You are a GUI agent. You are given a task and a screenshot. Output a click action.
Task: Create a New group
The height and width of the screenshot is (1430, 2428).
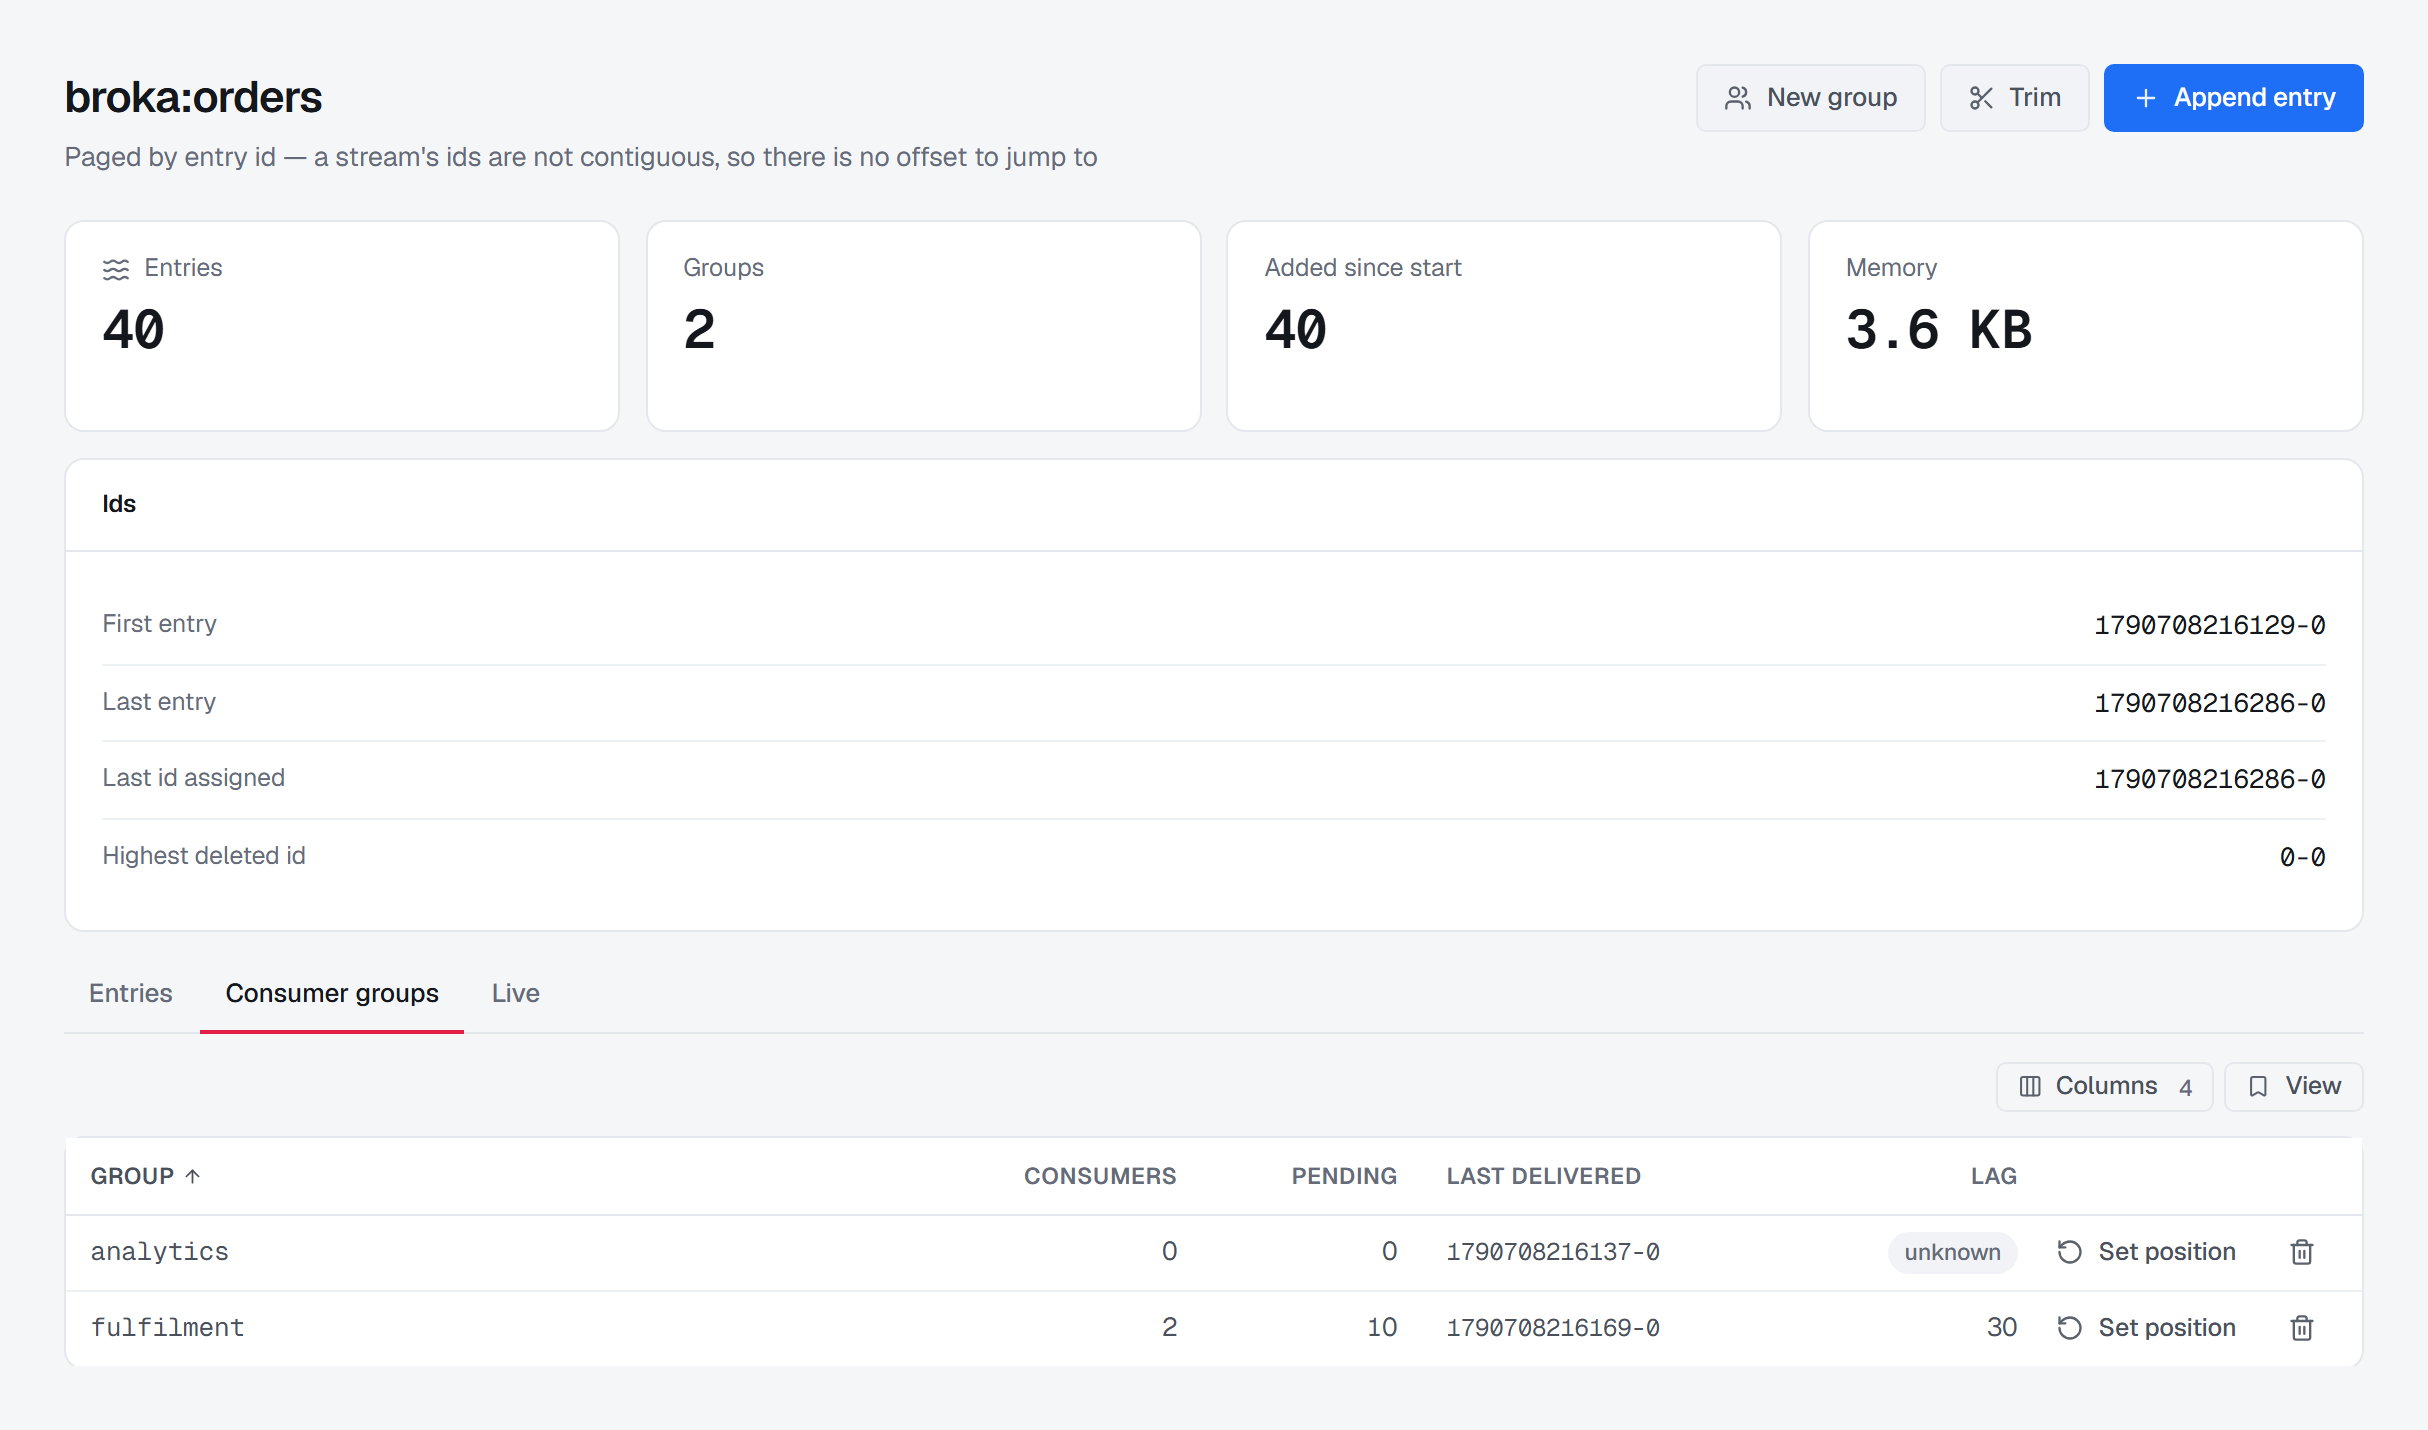(x=1810, y=98)
